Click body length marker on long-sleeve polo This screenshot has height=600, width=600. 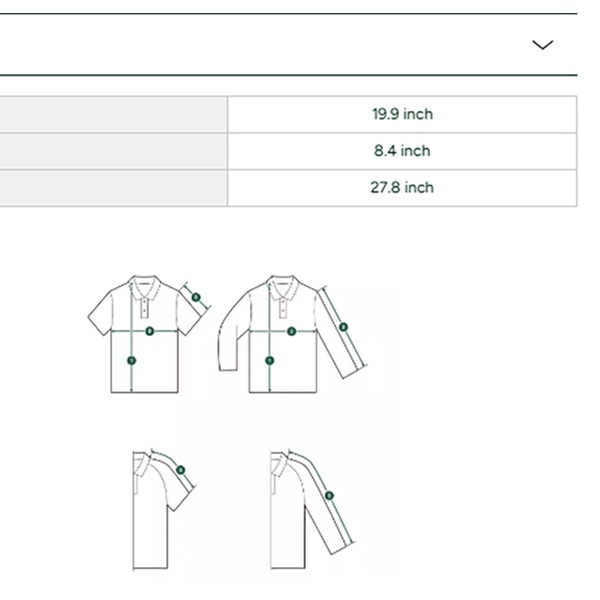pyautogui.click(x=269, y=360)
